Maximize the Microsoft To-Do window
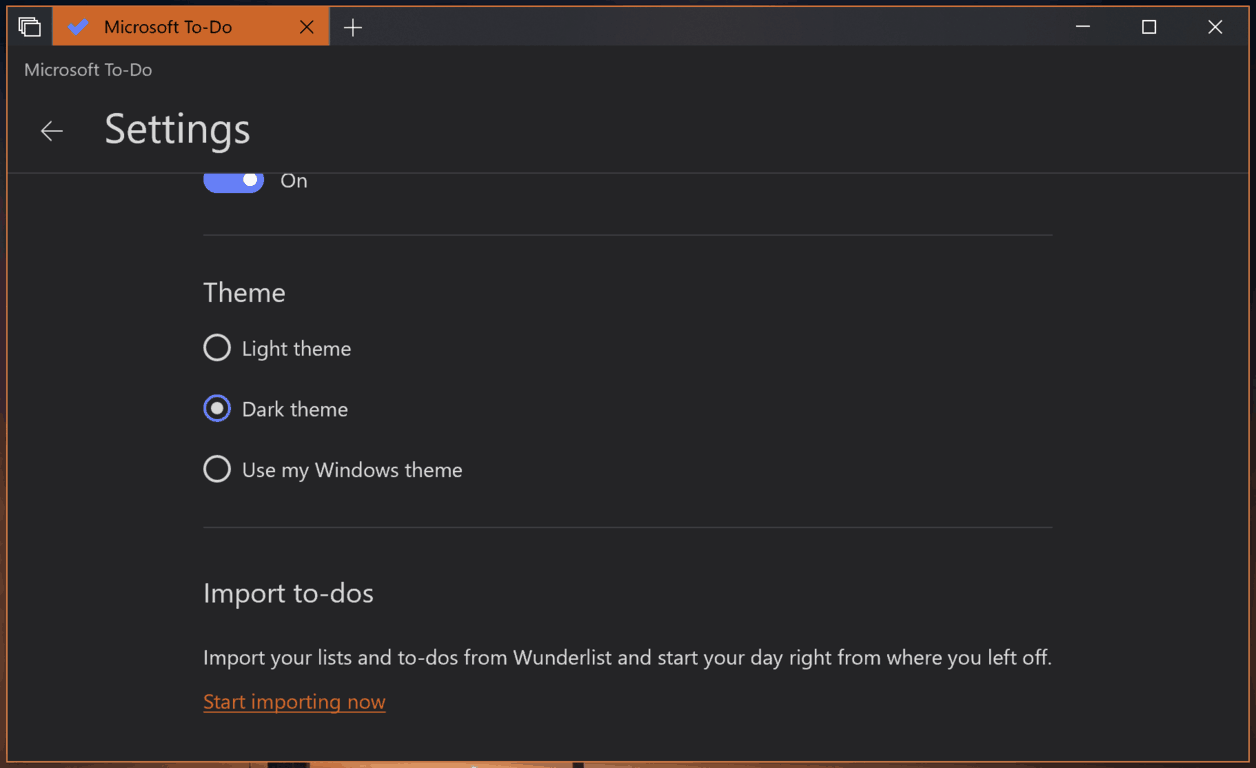Screen dimensions: 1256x768 tap(1149, 27)
